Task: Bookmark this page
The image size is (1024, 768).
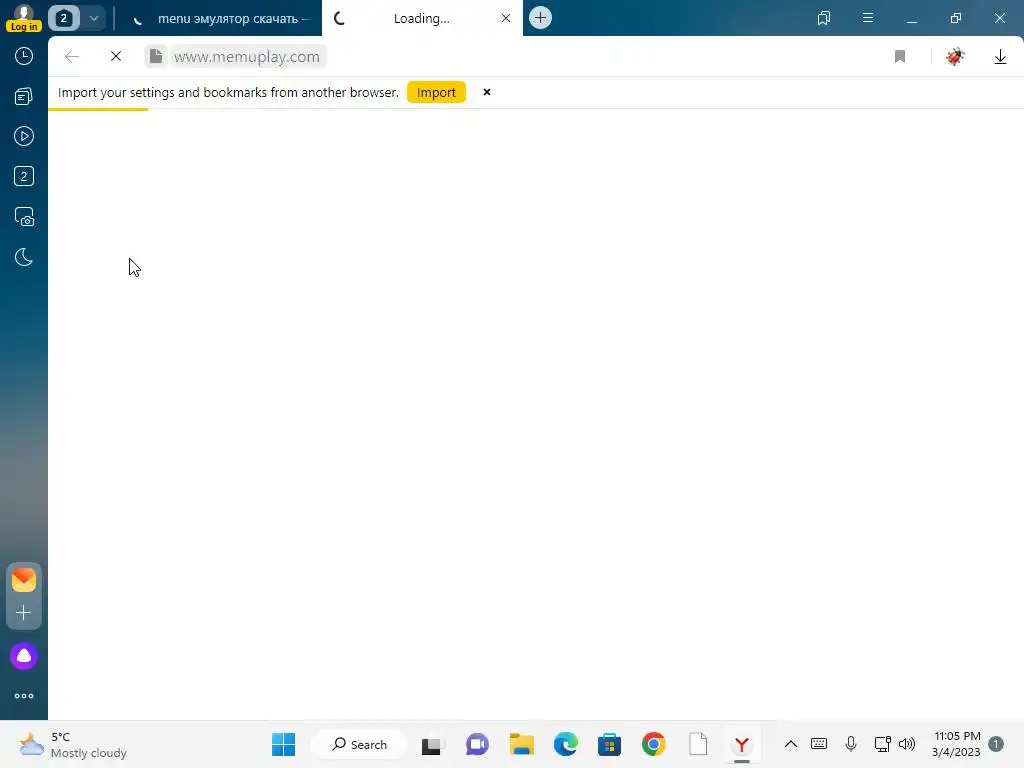Action: (x=900, y=57)
